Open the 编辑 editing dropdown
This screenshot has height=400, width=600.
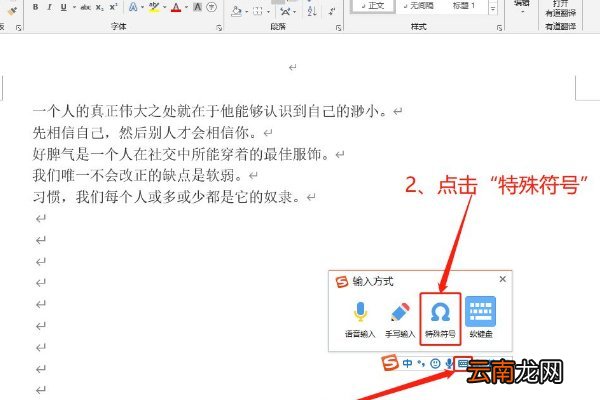[522, 6]
